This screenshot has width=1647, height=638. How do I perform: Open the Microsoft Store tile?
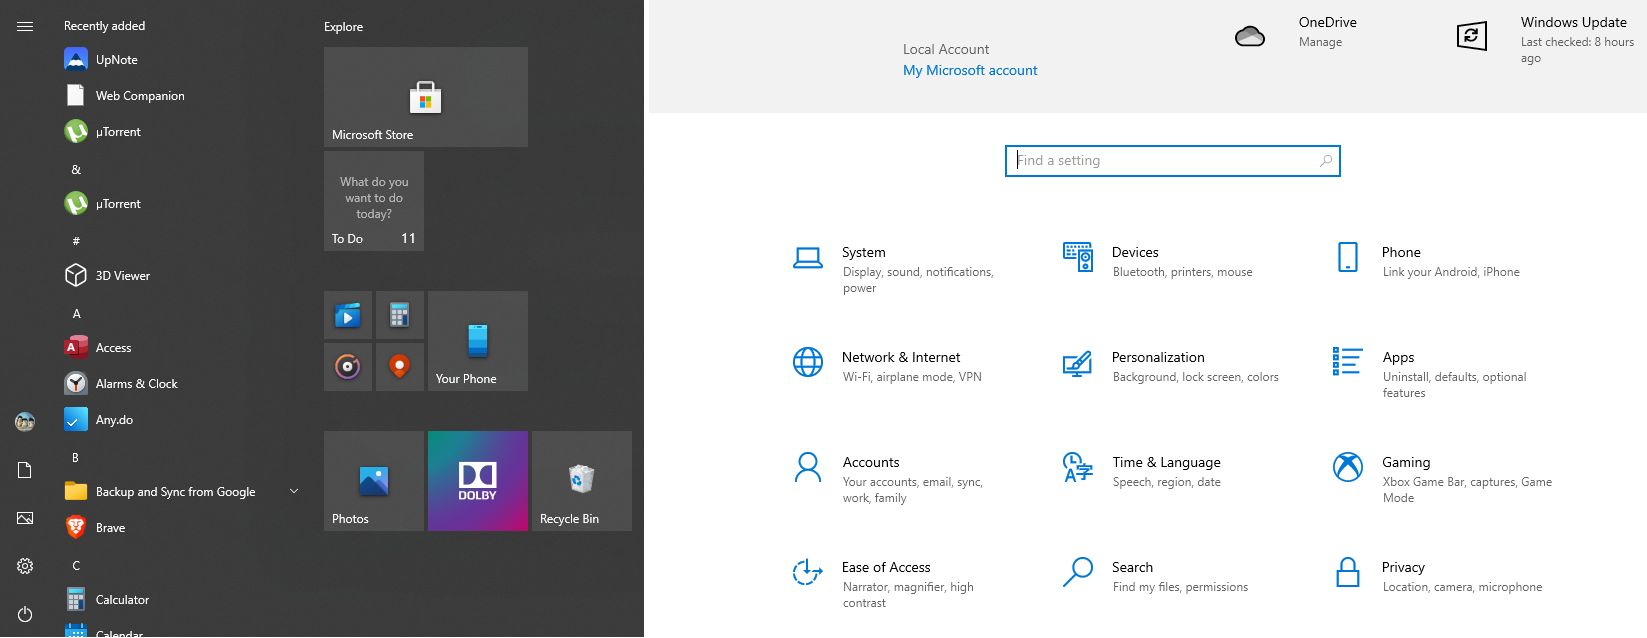[426, 97]
